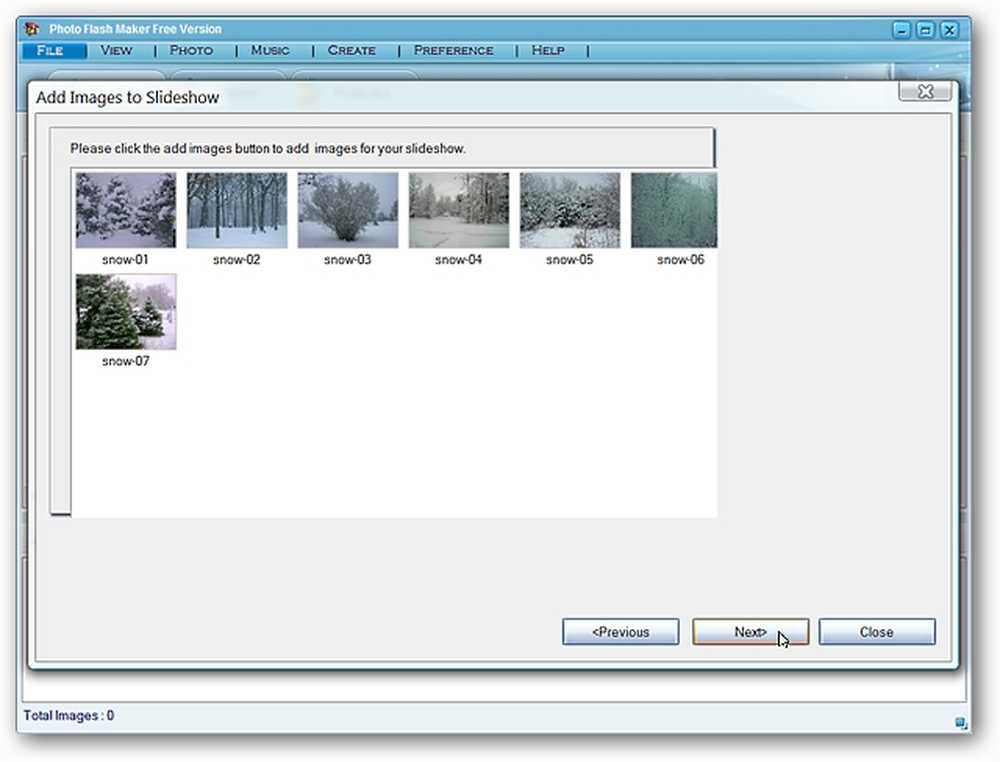Click the Close button in dialog

(x=876, y=631)
